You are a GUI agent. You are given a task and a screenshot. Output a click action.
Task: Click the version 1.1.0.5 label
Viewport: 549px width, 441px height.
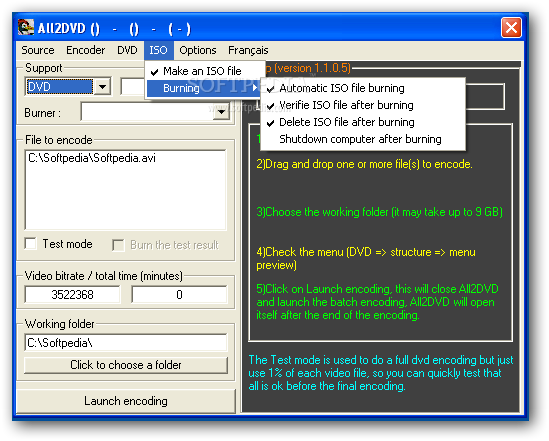point(313,68)
